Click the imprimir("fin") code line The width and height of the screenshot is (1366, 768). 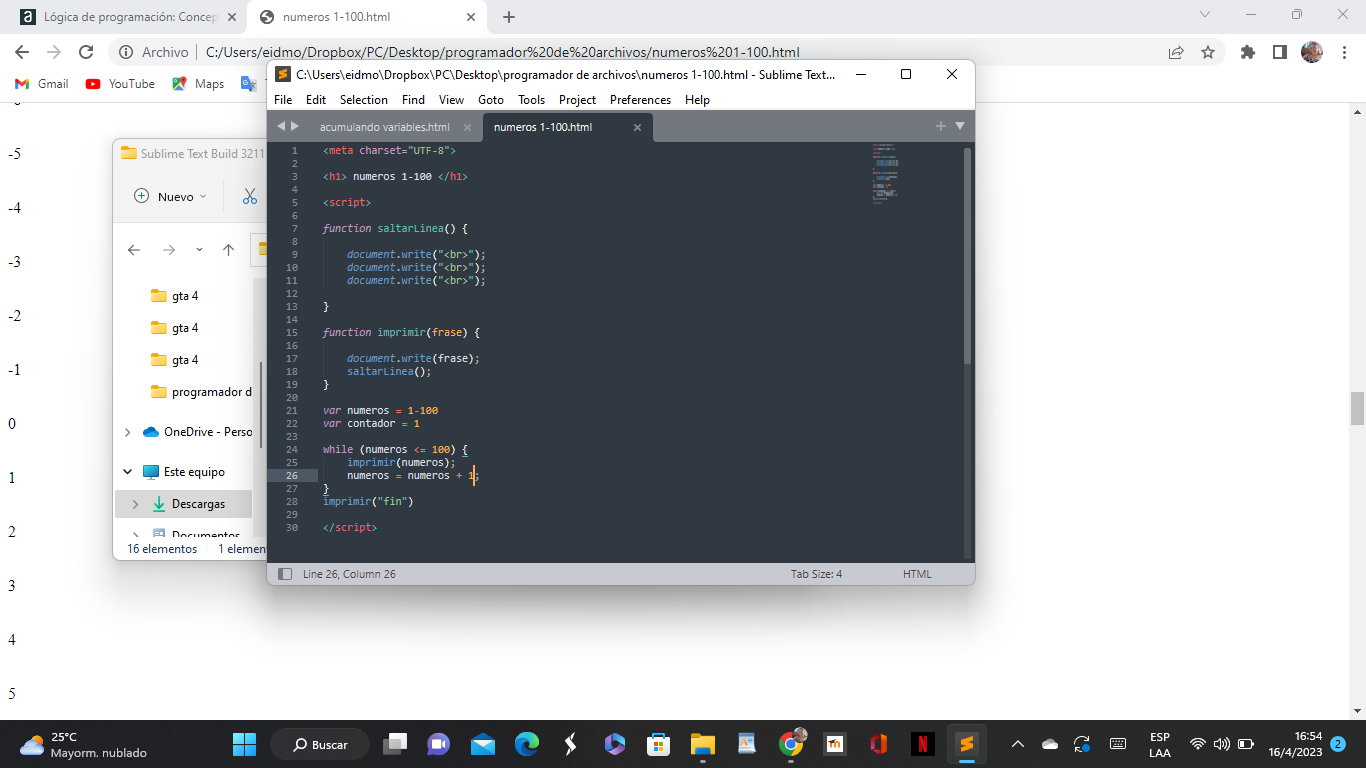(x=368, y=501)
